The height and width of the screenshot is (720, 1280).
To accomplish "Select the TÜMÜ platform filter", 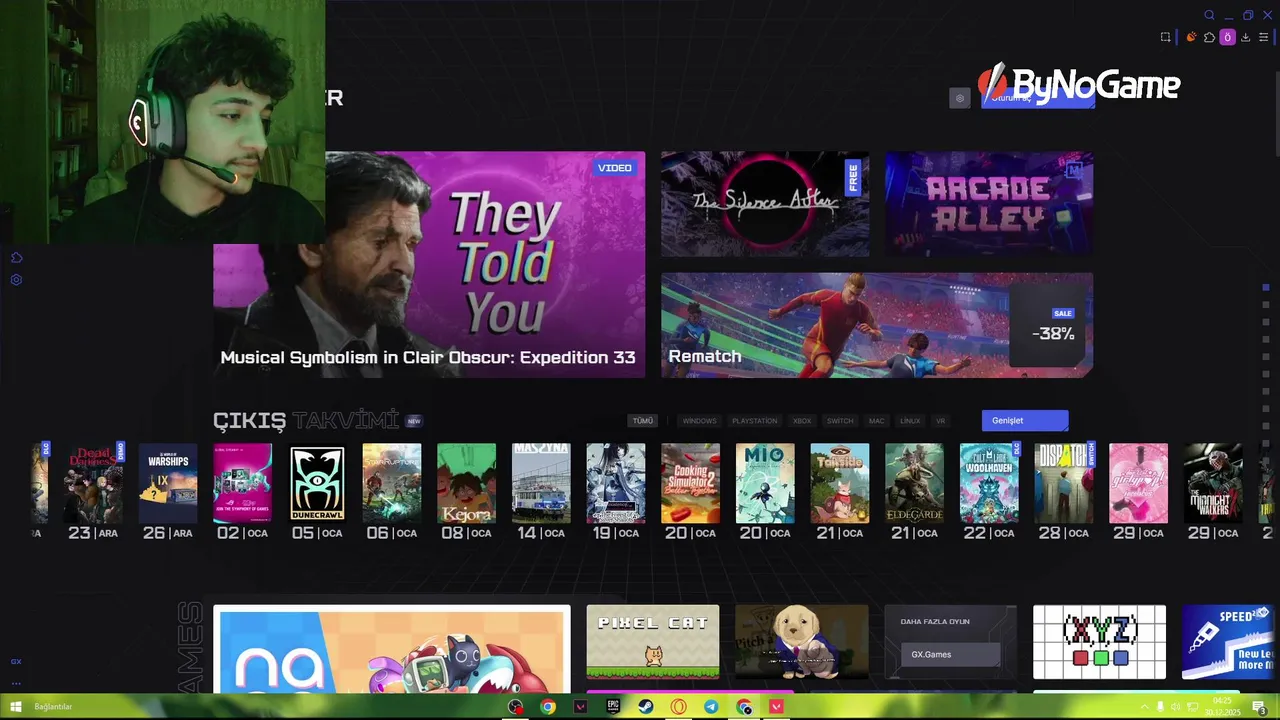I will click(x=643, y=421).
